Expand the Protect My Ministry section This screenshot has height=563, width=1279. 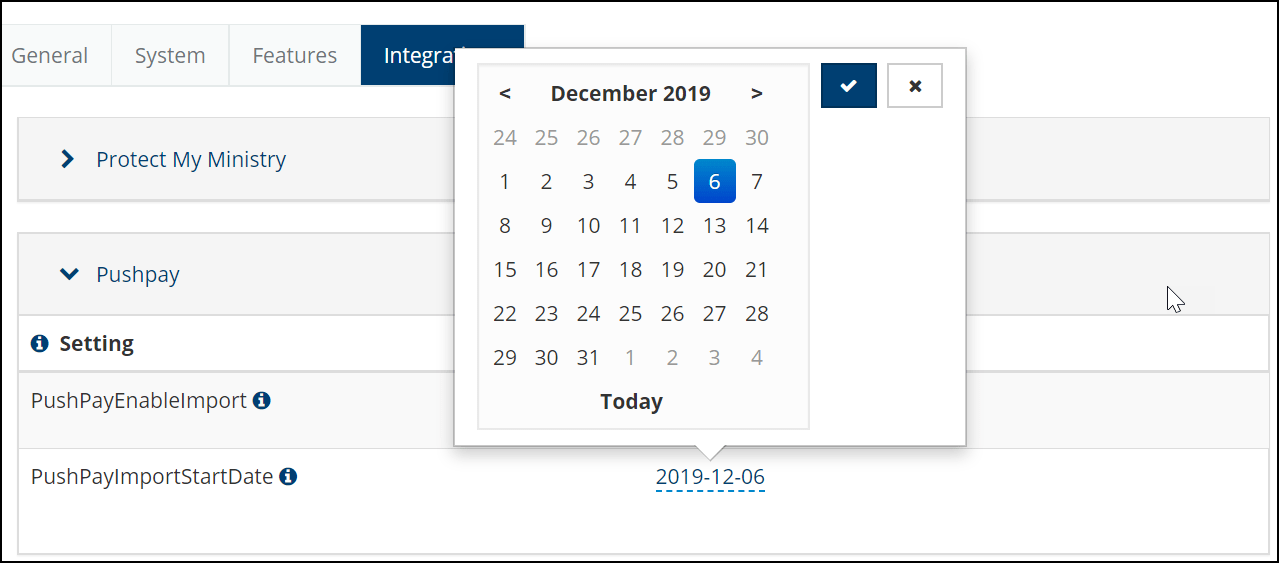pos(68,159)
